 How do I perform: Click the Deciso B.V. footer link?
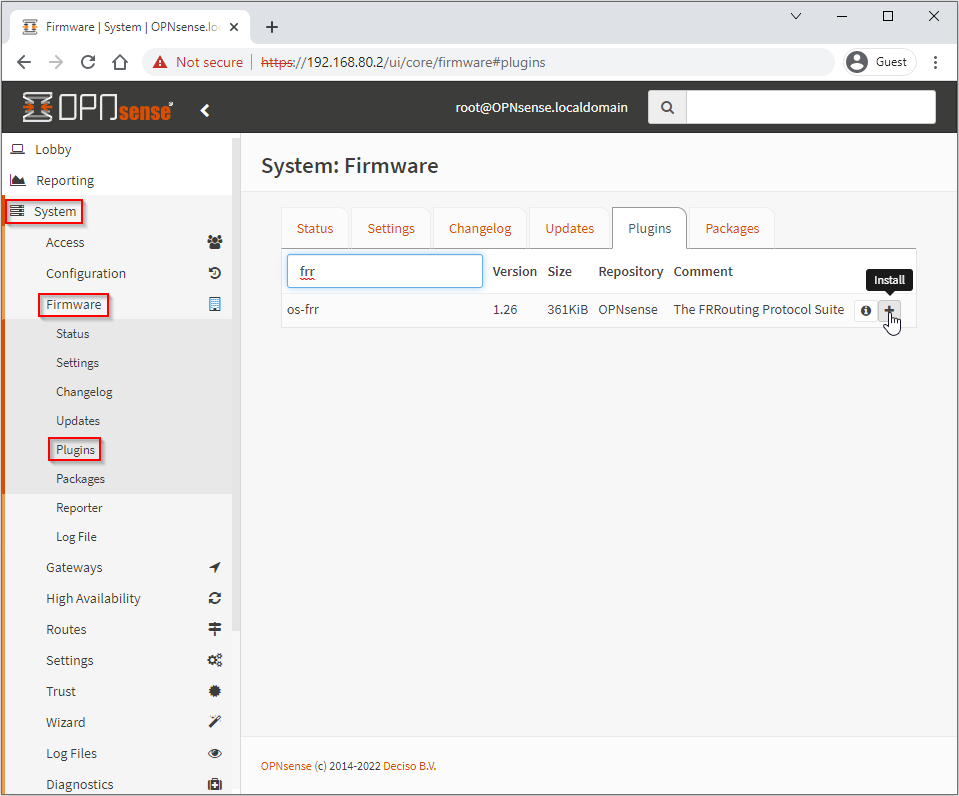click(410, 766)
